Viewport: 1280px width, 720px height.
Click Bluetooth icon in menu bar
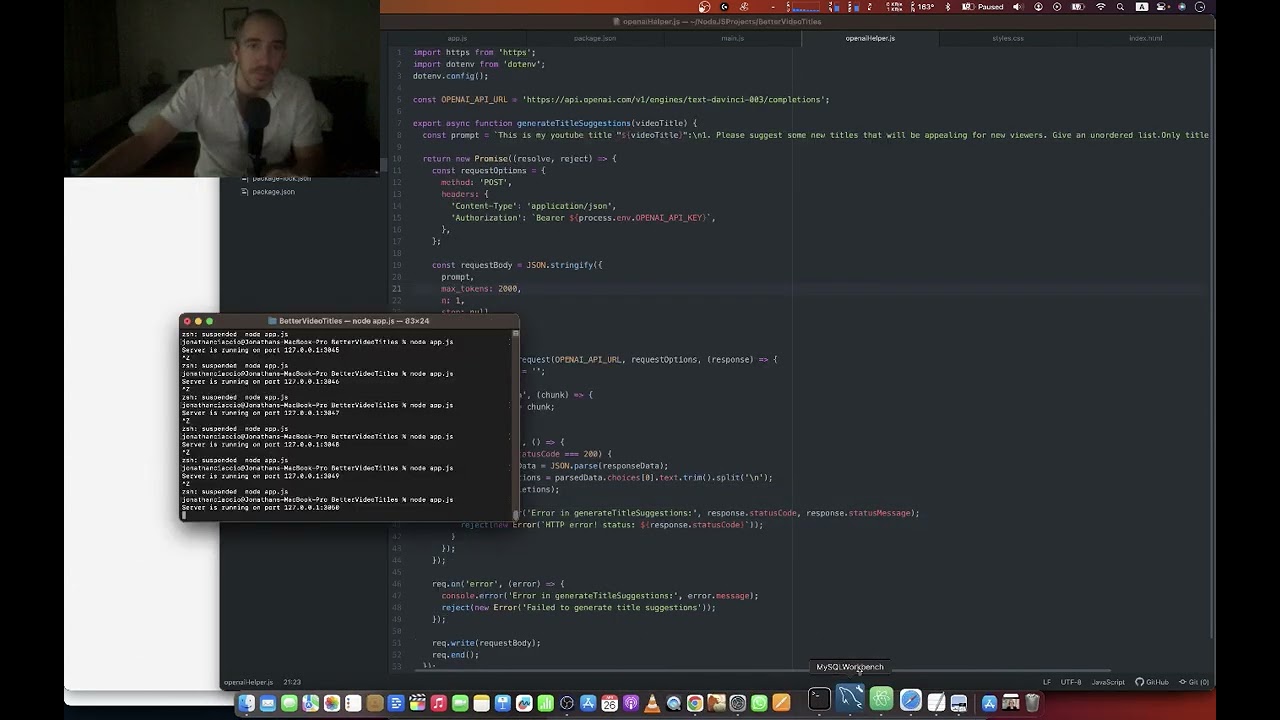click(x=947, y=7)
